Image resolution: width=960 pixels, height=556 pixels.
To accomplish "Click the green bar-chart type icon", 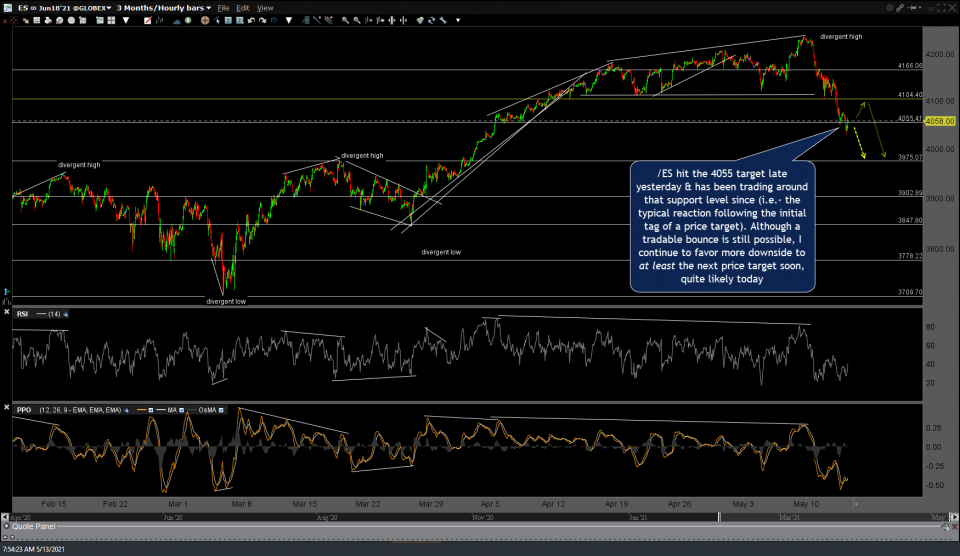I will point(159,21).
